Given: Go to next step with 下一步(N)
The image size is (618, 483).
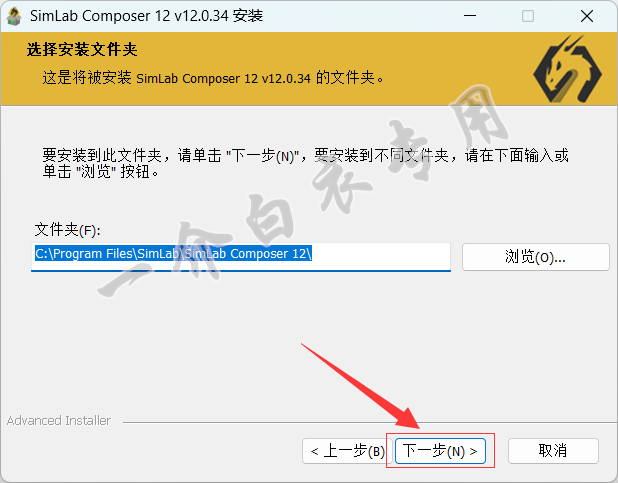Looking at the screenshot, I should pyautogui.click(x=440, y=451).
